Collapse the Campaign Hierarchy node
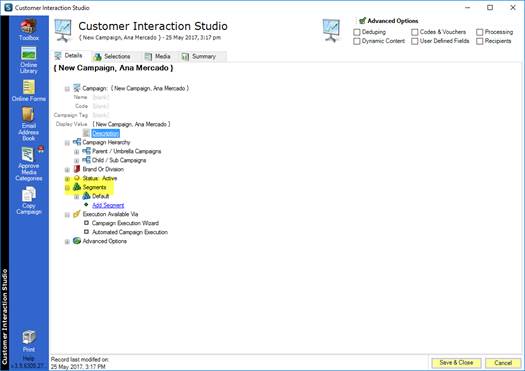Viewport: 525px width, 371px height. [67, 143]
